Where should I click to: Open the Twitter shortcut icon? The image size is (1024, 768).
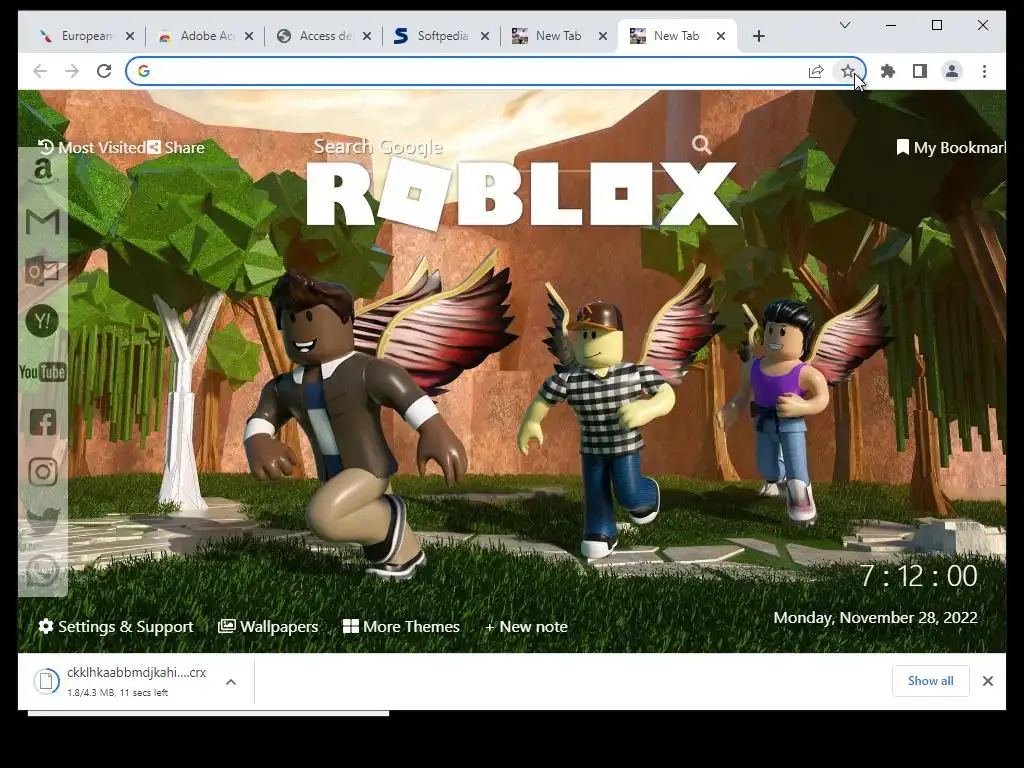42,520
